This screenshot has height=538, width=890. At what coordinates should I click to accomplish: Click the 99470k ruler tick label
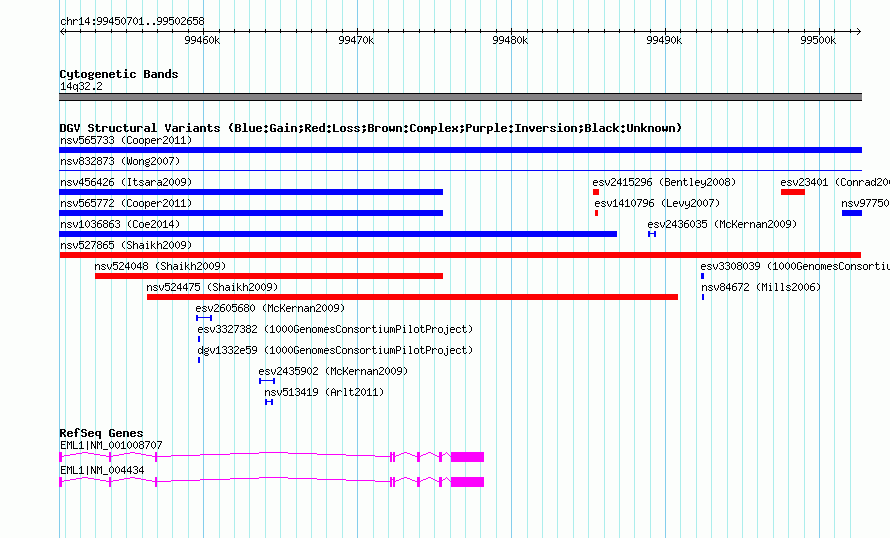[356, 40]
